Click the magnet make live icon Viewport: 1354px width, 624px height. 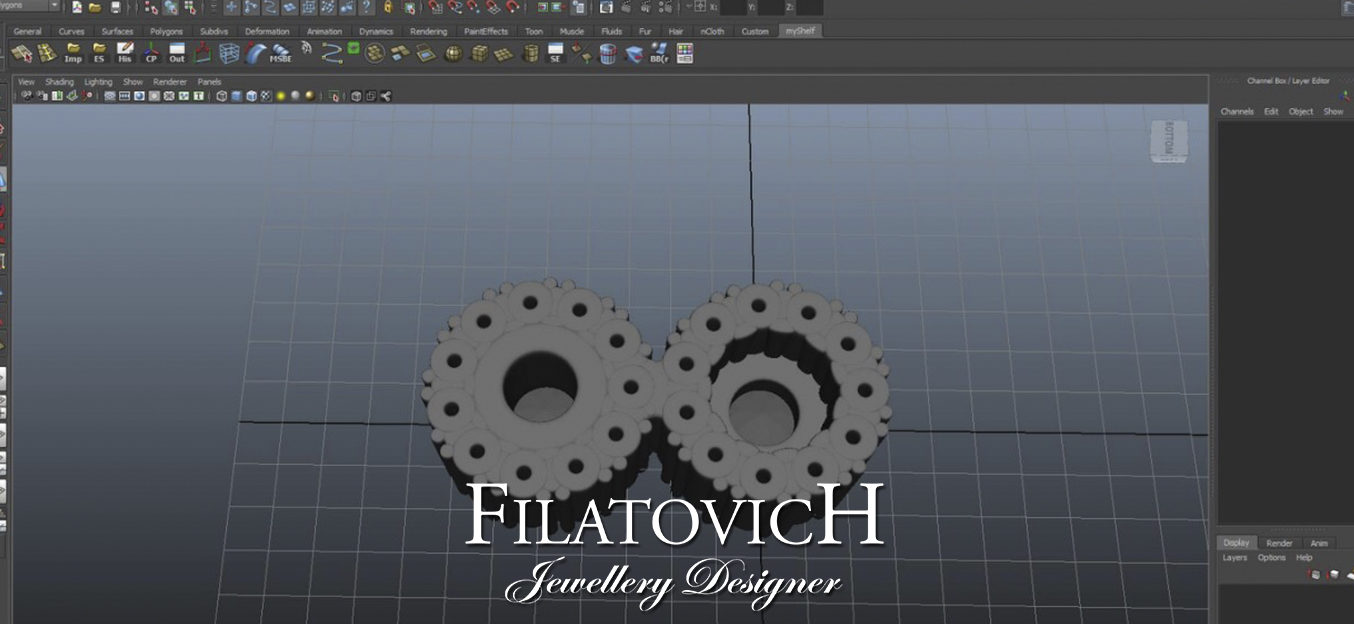[512, 8]
